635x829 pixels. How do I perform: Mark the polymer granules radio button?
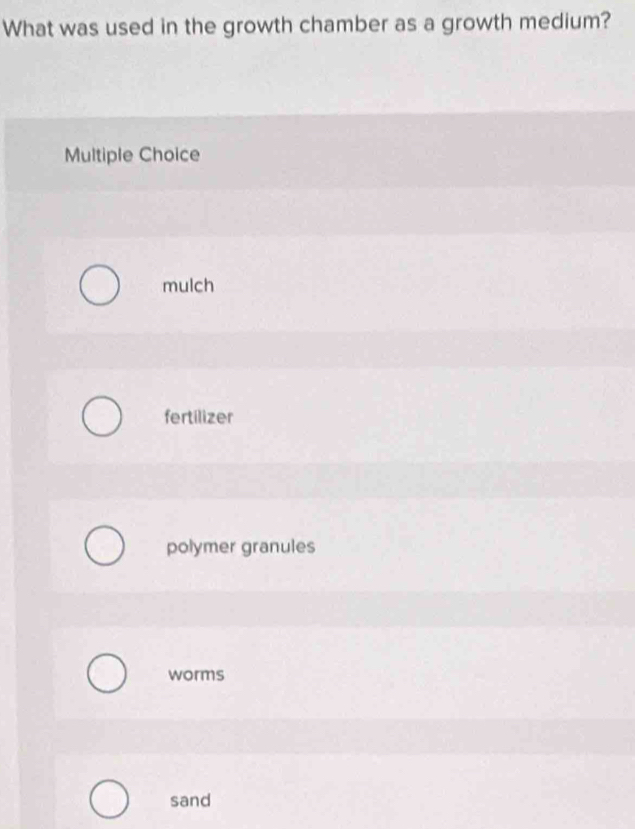(x=104, y=548)
